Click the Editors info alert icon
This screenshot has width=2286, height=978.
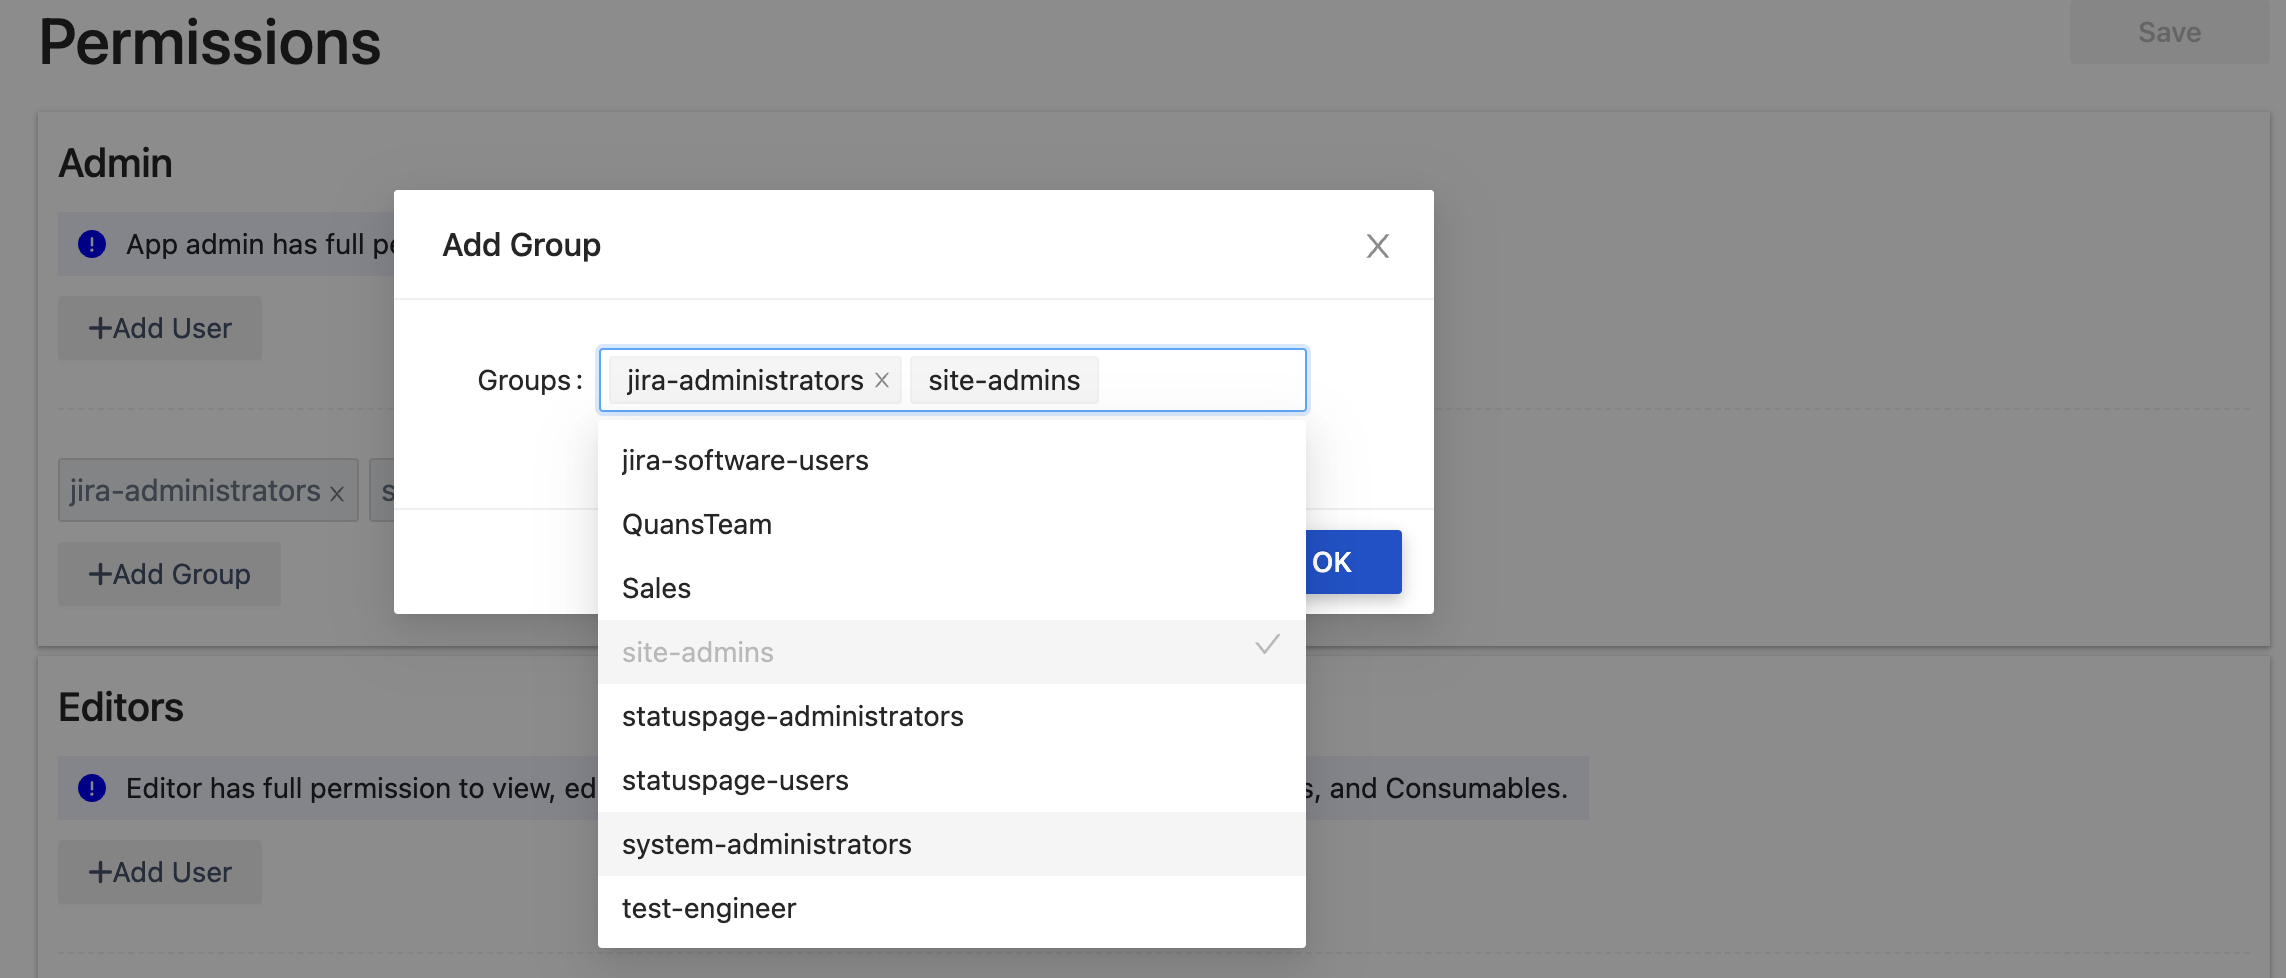92,788
